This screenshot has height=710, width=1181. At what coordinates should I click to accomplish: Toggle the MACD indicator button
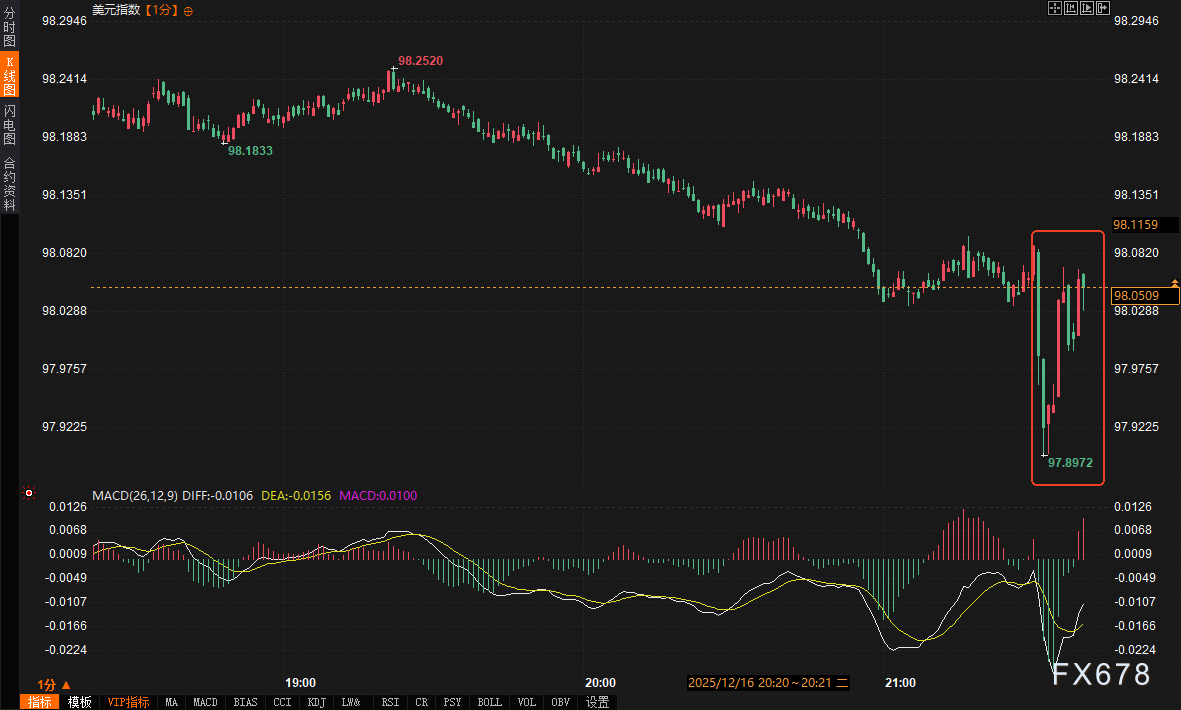205,702
